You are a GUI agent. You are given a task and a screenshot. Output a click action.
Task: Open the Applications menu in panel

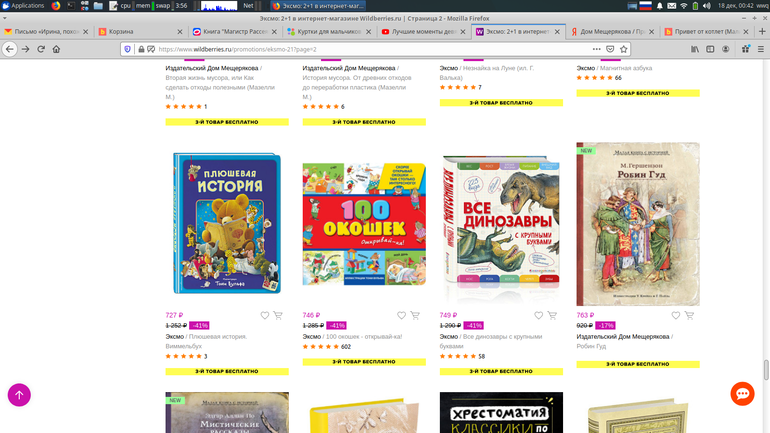coord(22,6)
